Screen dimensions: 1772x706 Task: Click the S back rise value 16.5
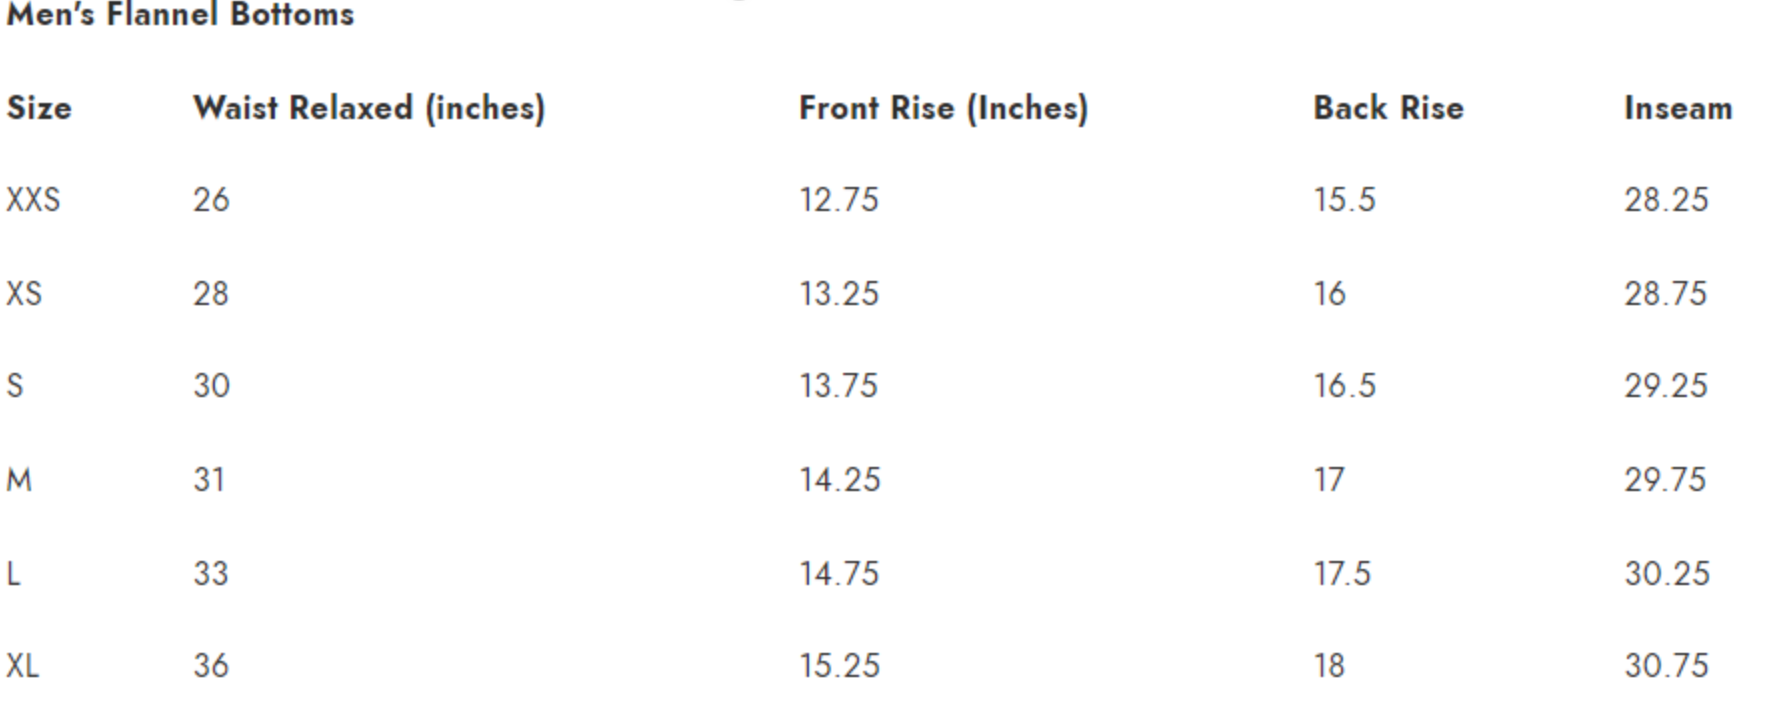(x=1344, y=386)
